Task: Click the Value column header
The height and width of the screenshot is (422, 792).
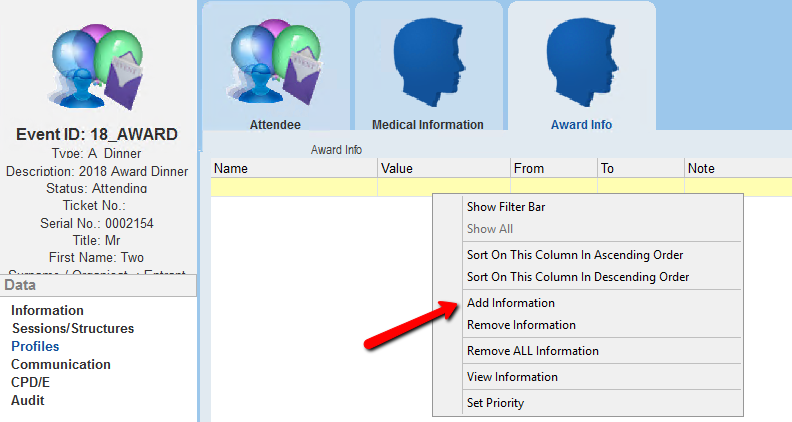Action: coord(397,169)
